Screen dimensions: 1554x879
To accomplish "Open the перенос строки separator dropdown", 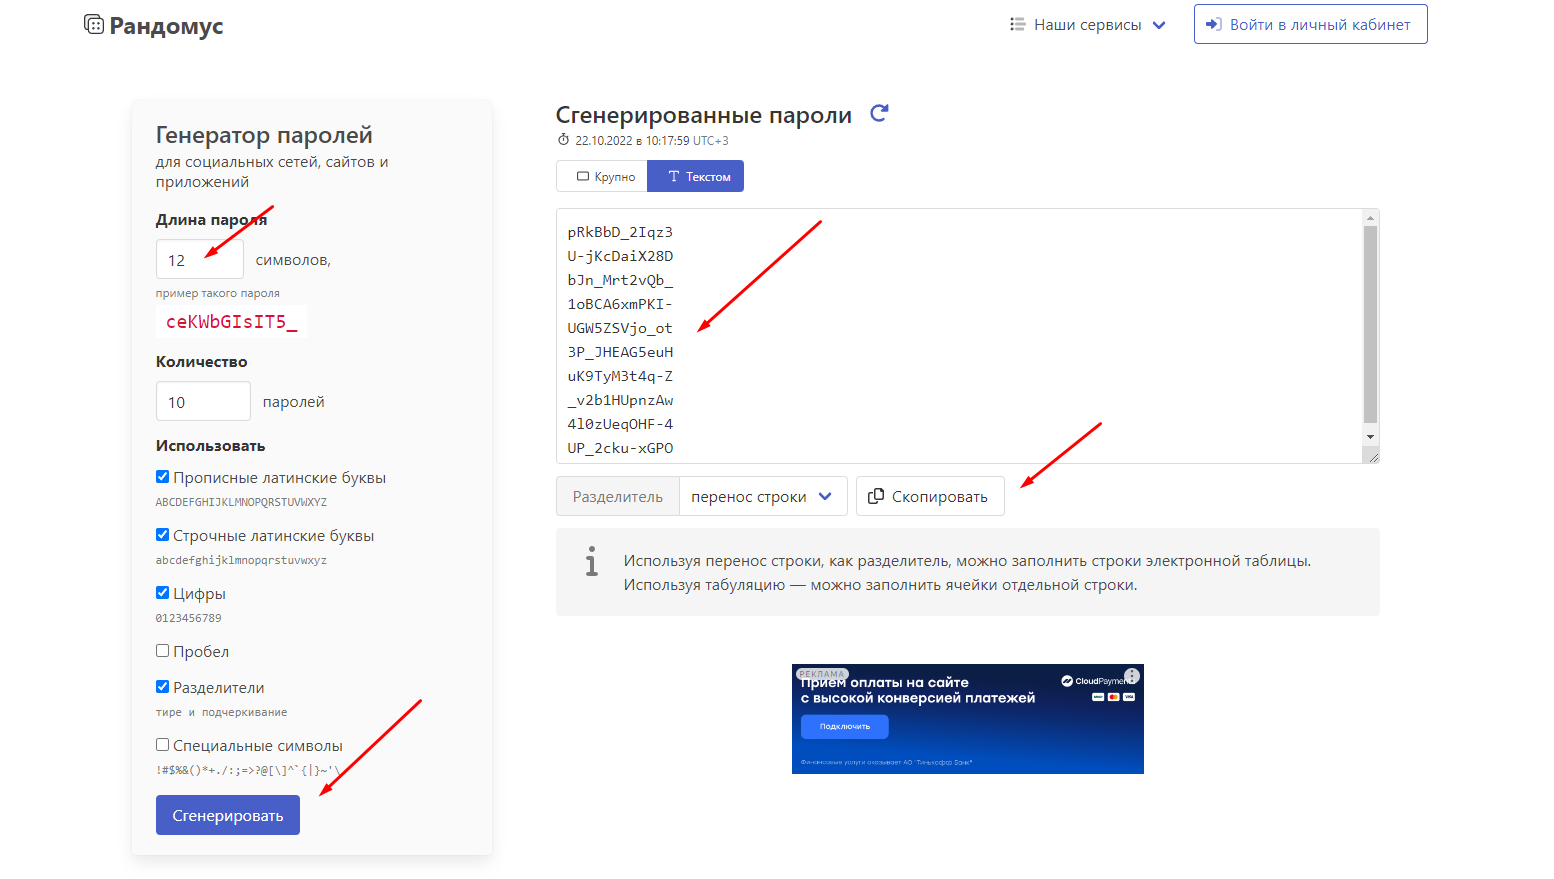I will point(763,496).
